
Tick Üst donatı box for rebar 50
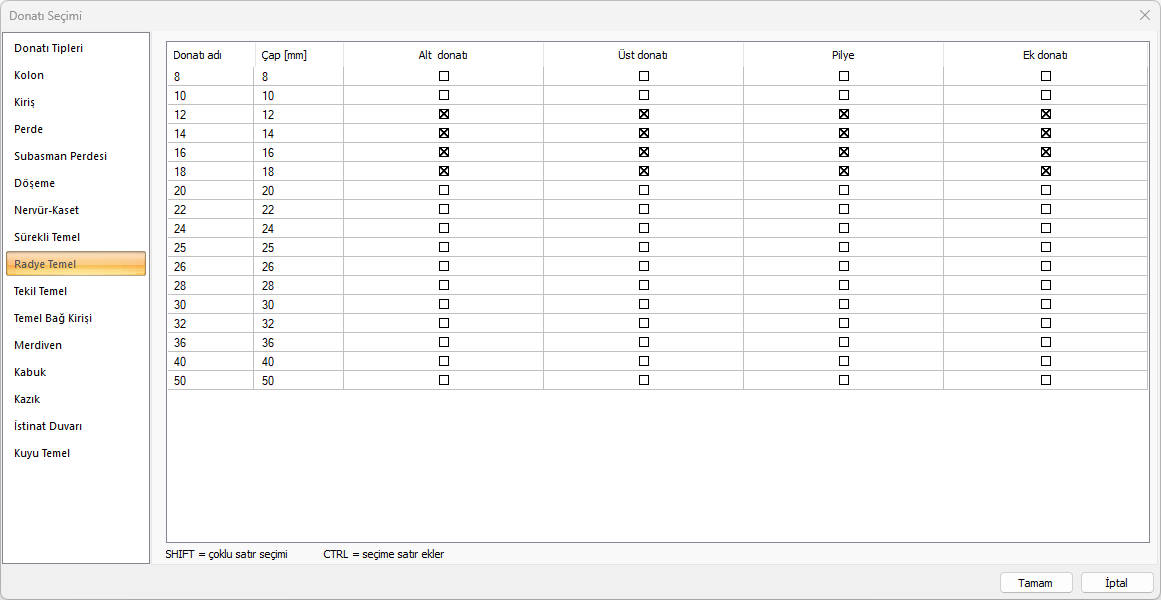644,380
